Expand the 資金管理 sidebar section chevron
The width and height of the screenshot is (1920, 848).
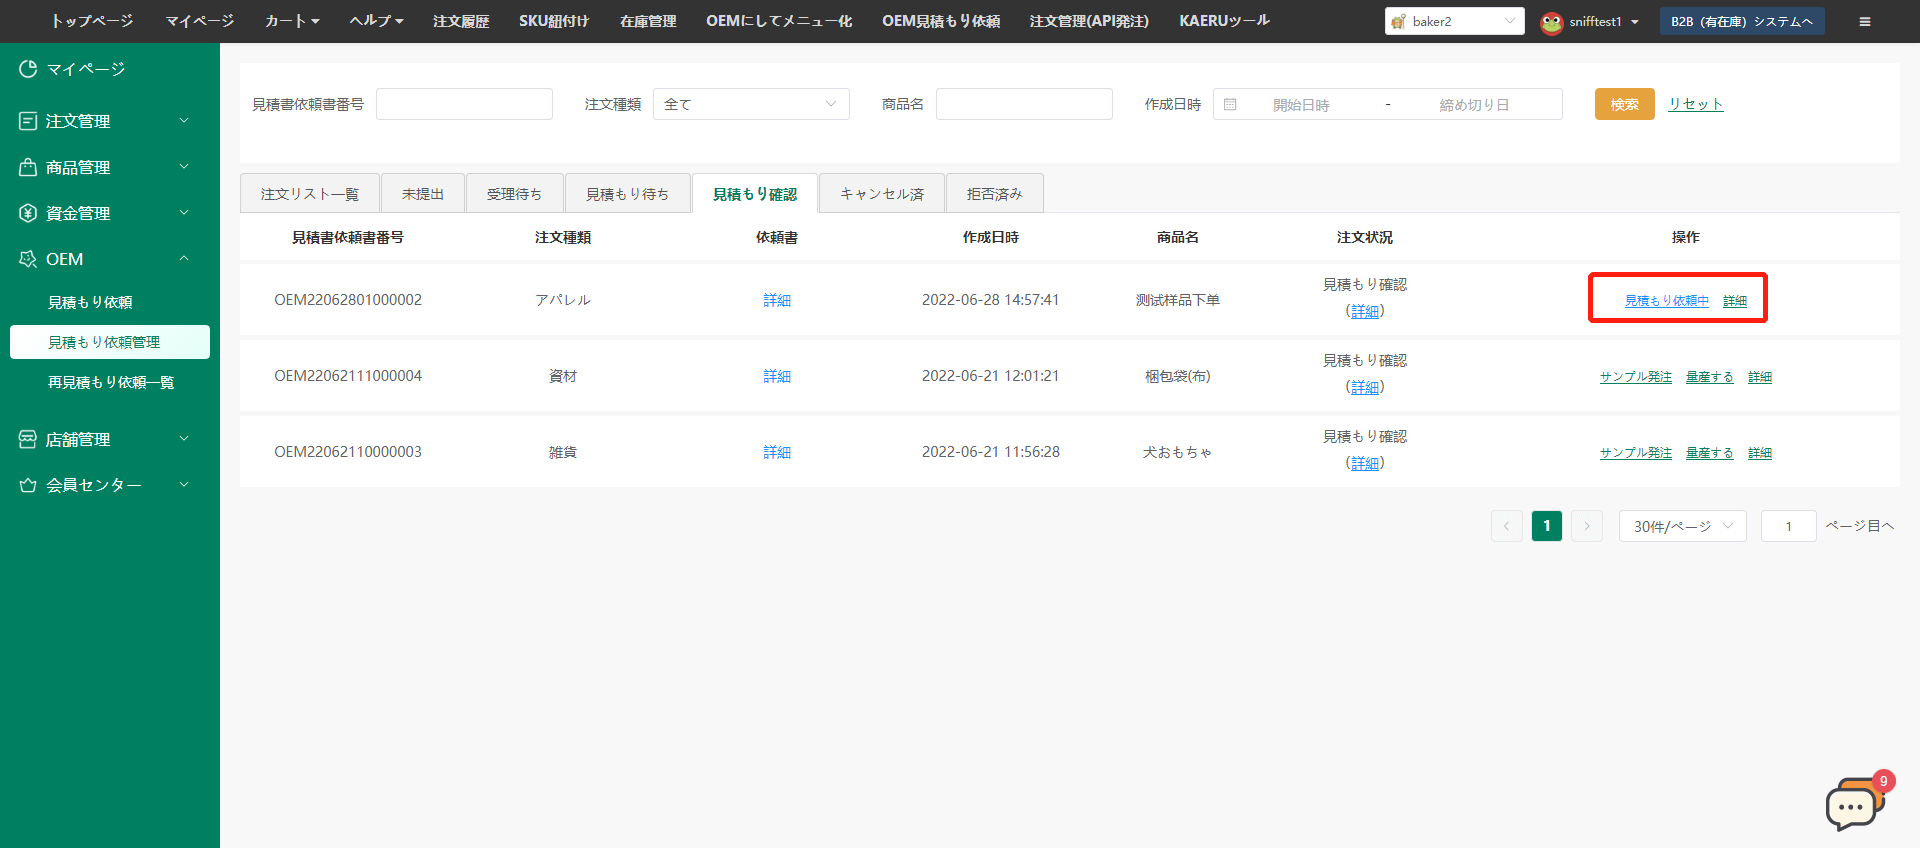[x=184, y=213]
